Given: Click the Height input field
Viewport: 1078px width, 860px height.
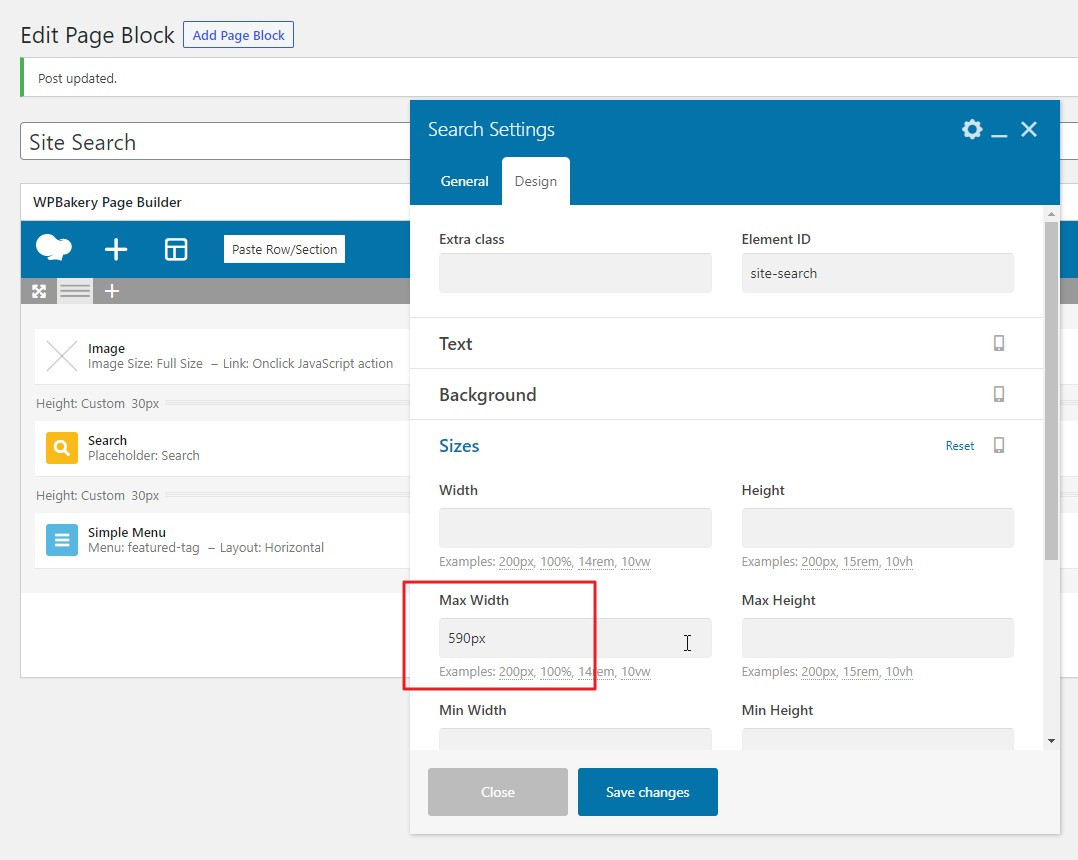Looking at the screenshot, I should click(877, 528).
